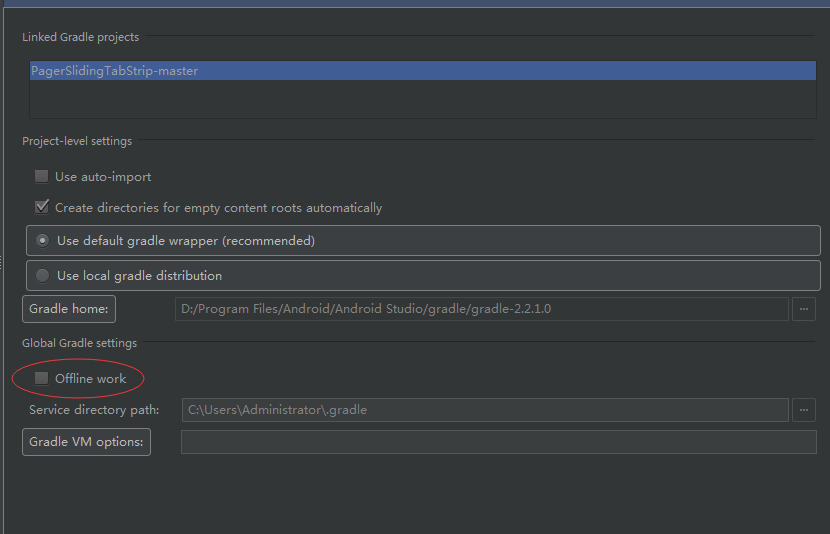830x534 pixels.
Task: Click into the Gradle VM options field
Action: [499, 442]
